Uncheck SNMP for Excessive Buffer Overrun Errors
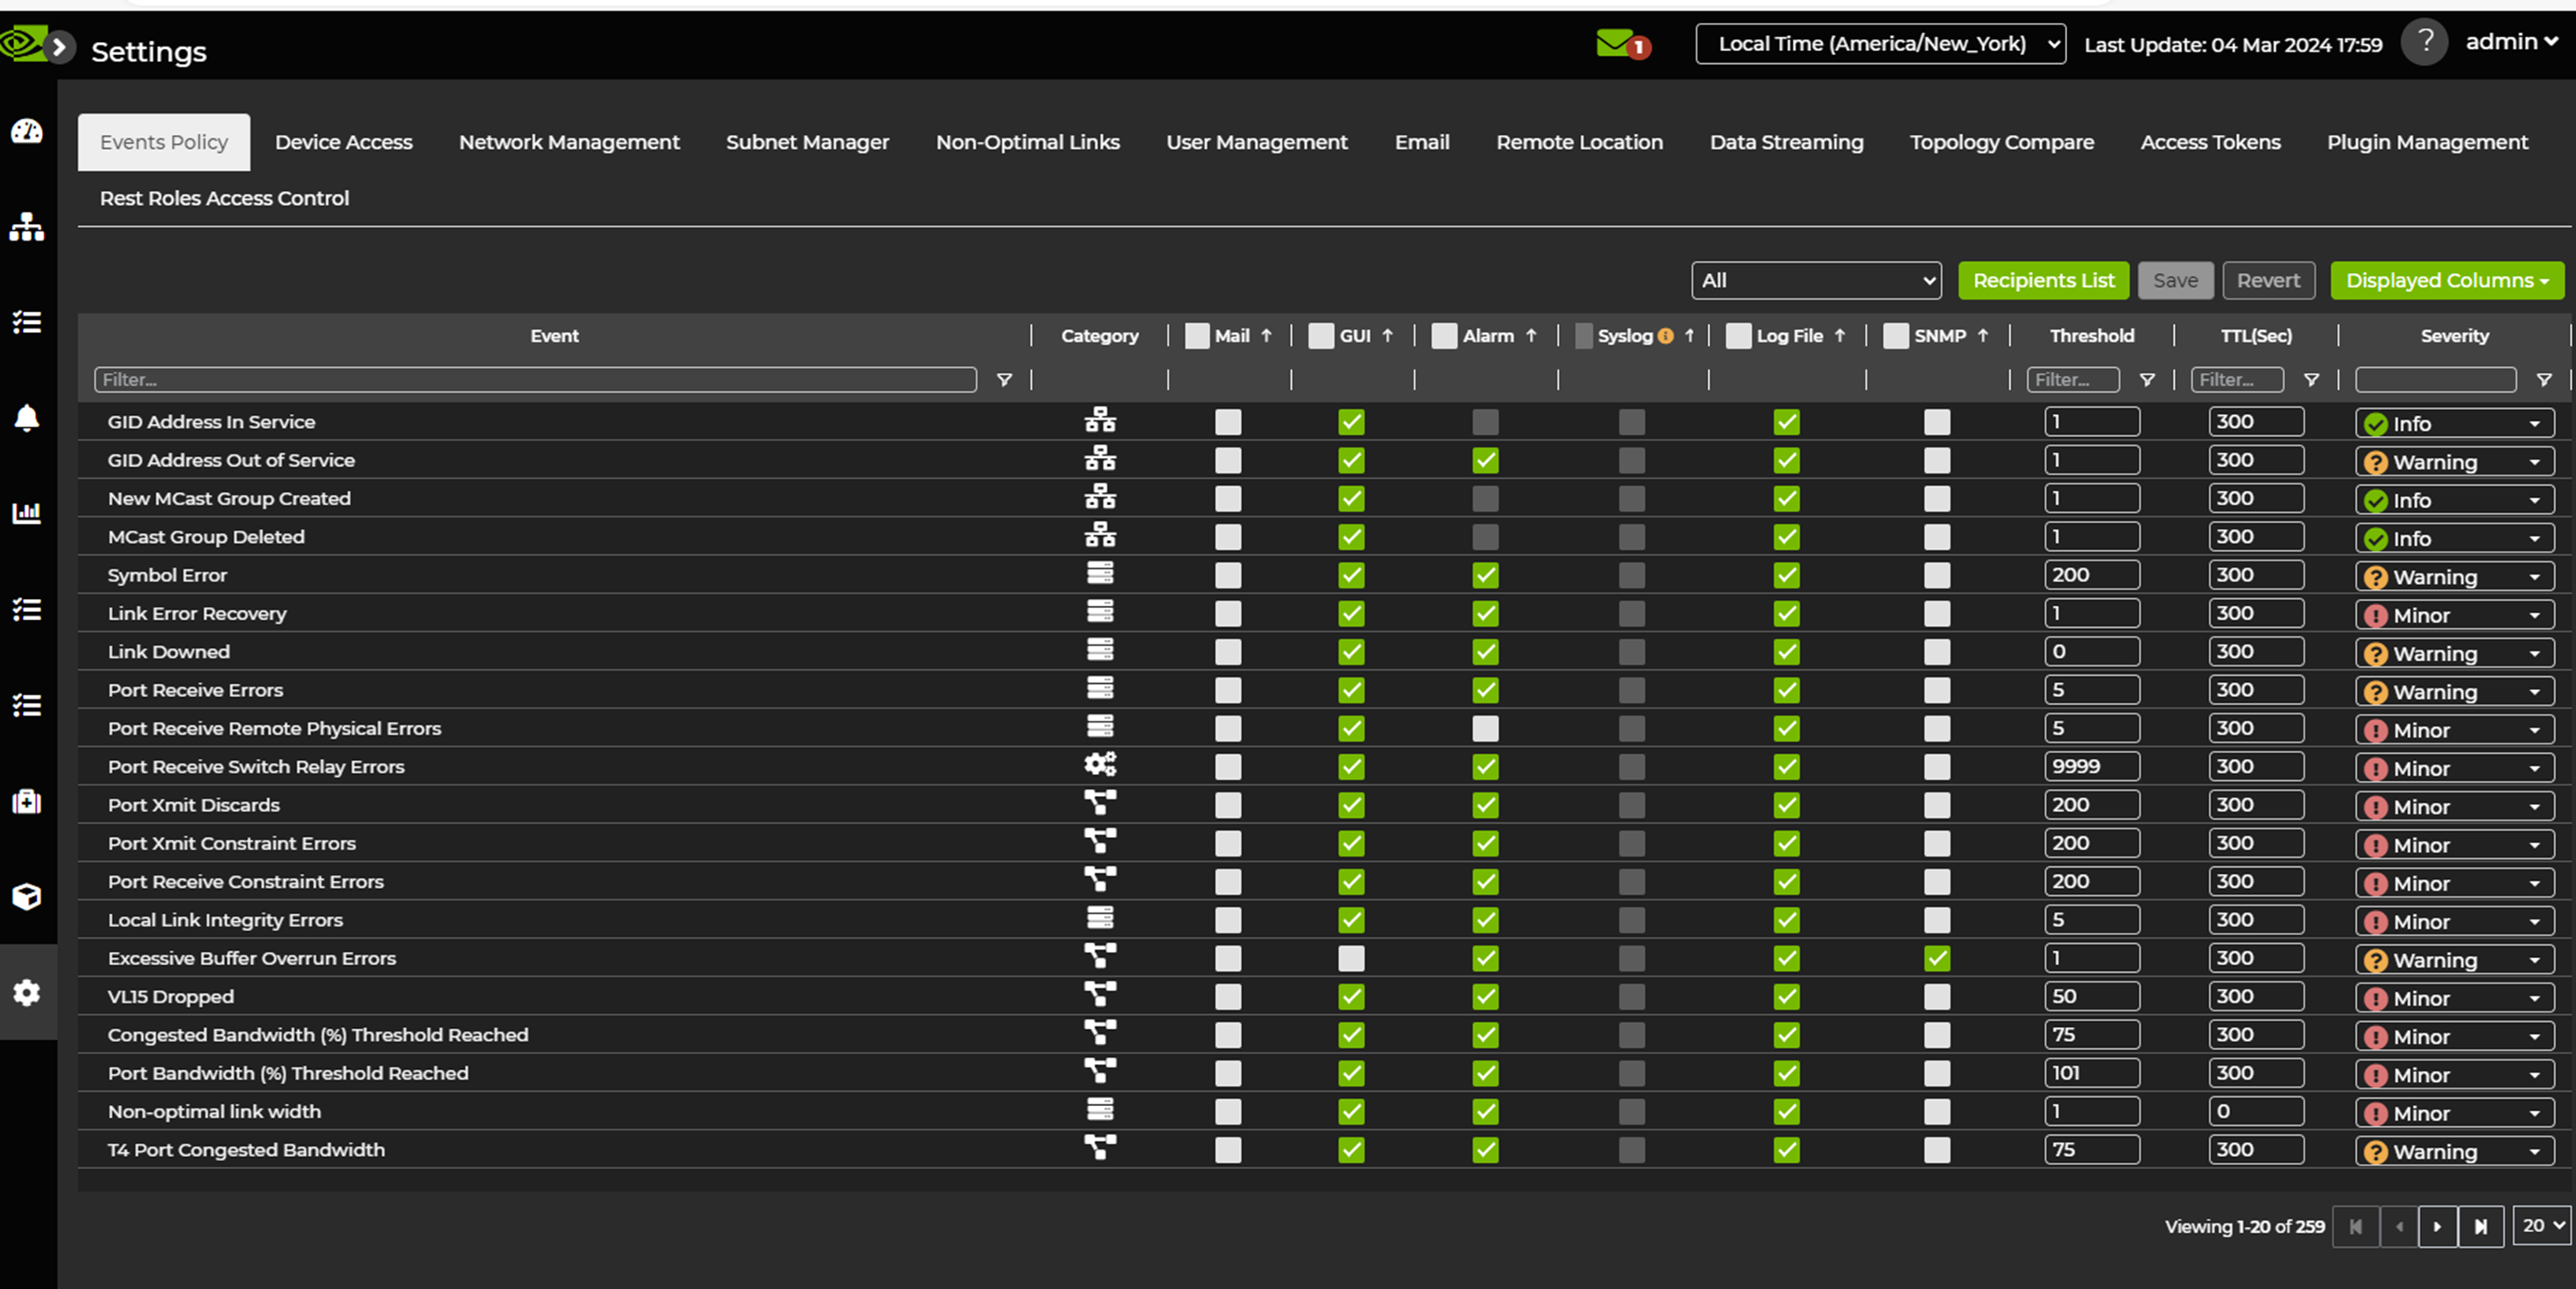This screenshot has width=2576, height=1289. point(1937,958)
